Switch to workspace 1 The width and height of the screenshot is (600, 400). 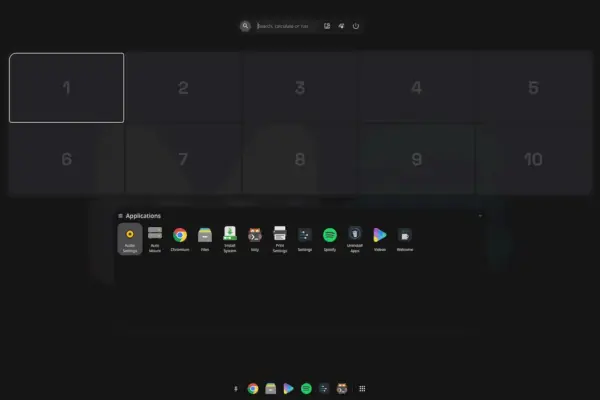[x=67, y=88]
